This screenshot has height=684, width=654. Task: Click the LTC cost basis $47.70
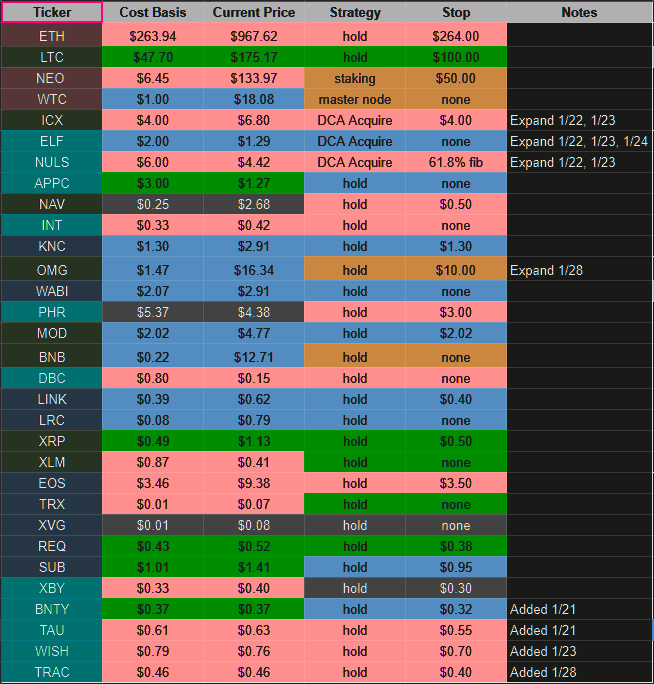[x=152, y=57]
